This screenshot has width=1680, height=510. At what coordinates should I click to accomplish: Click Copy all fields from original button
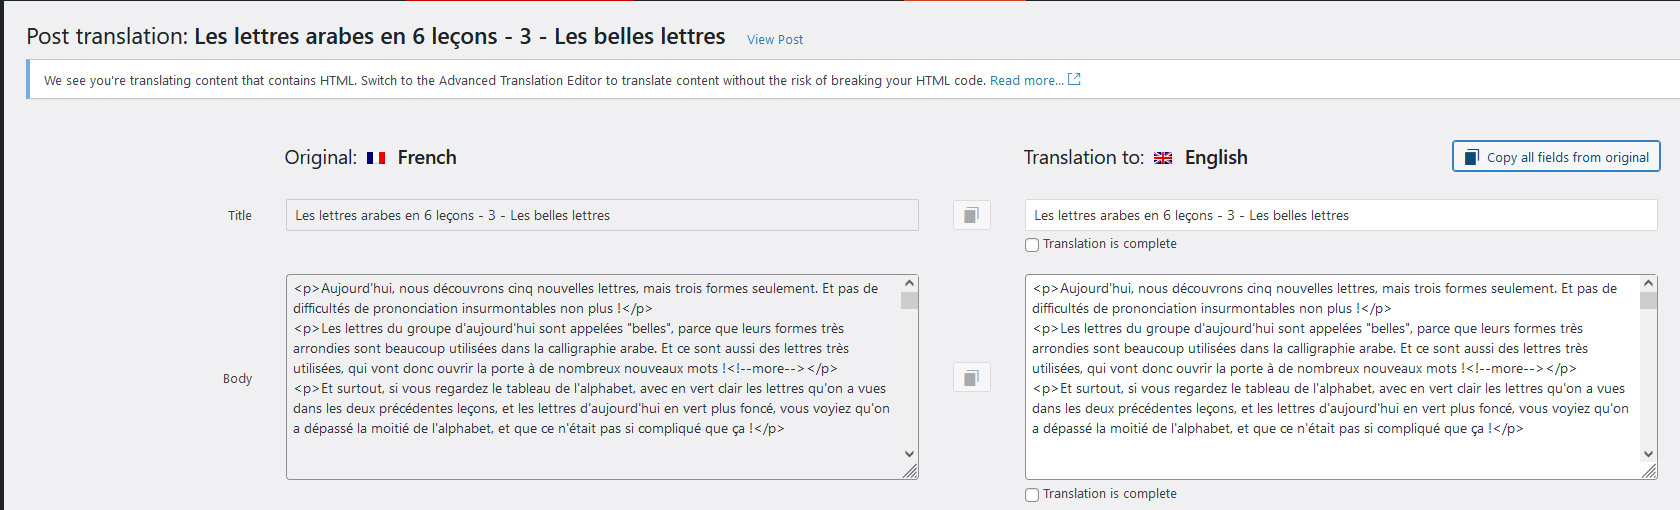pos(1556,157)
